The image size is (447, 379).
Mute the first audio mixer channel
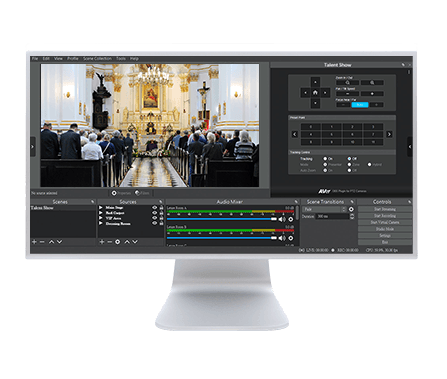282,219
